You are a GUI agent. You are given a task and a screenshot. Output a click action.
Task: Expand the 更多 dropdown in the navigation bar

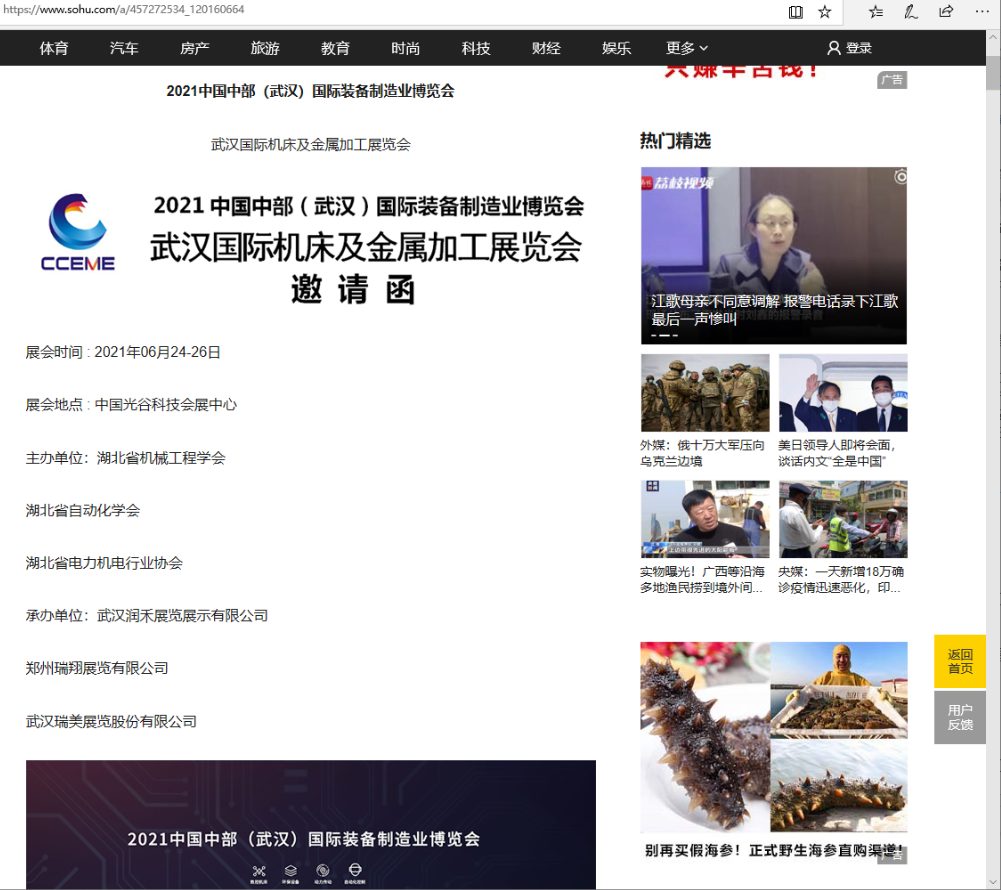click(x=687, y=48)
